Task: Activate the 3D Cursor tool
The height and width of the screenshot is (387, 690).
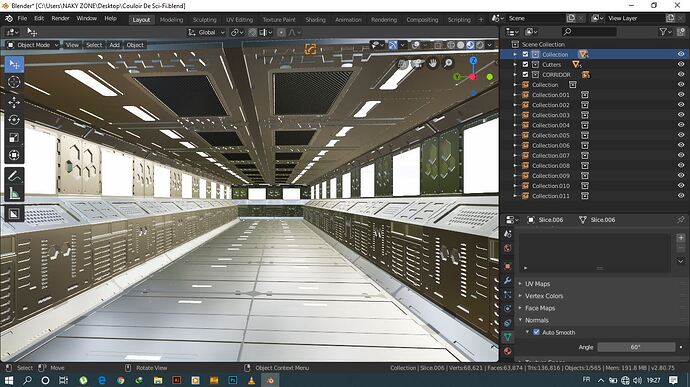Action: [x=14, y=82]
